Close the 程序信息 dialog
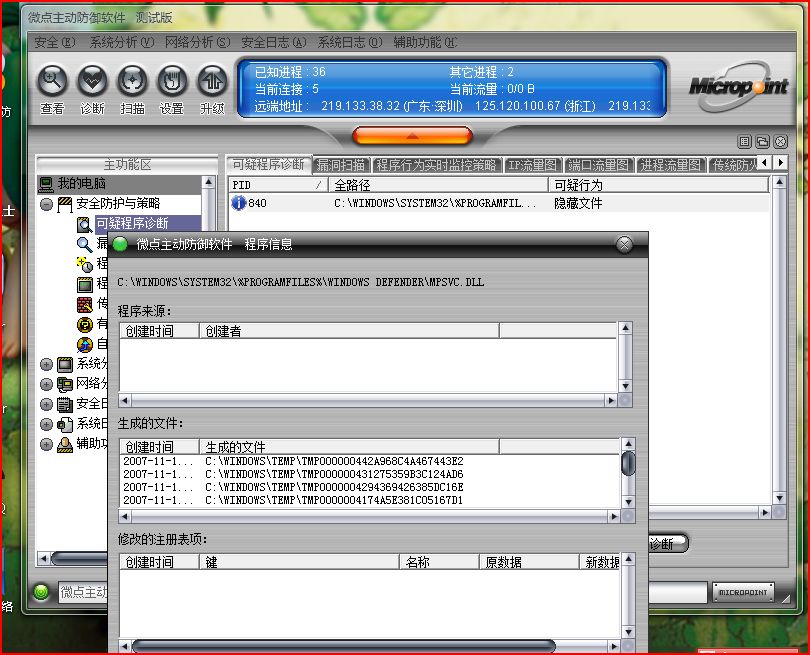This screenshot has height=655, width=810. [x=624, y=244]
